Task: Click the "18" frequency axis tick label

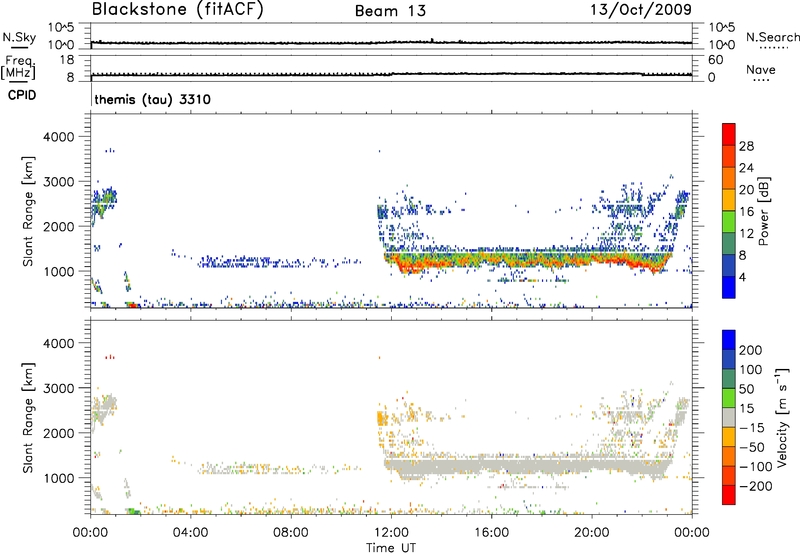Action: tap(67, 60)
